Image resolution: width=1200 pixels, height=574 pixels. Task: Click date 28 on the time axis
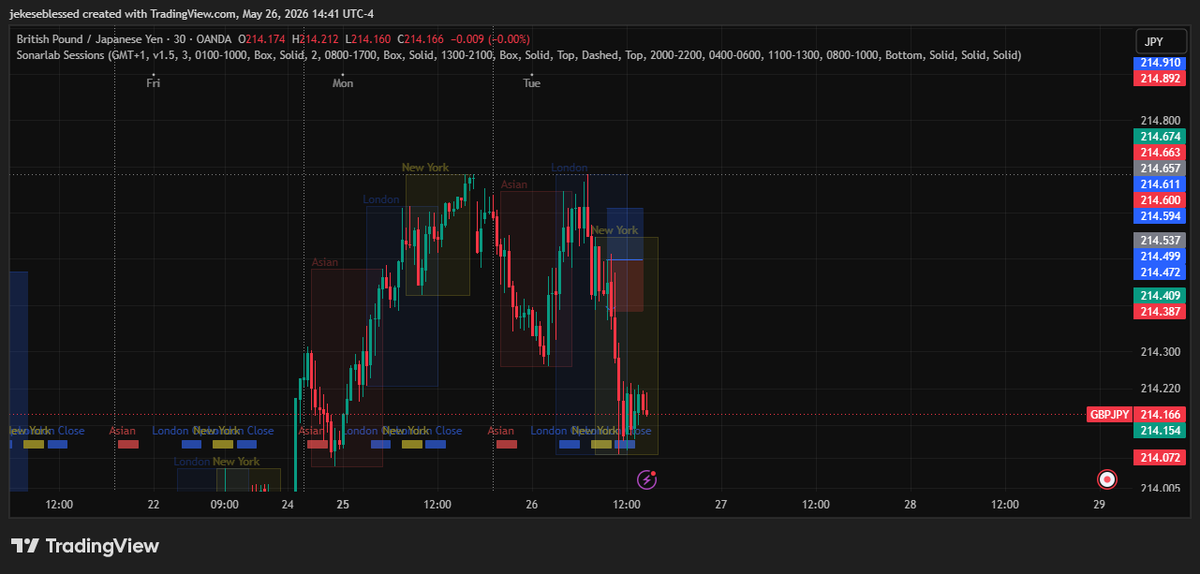pyautogui.click(x=910, y=505)
